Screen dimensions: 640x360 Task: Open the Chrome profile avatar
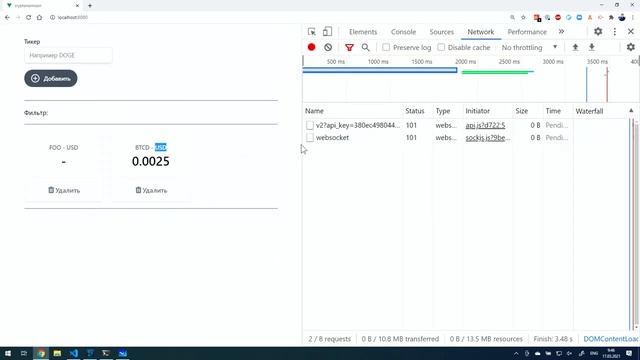[x=622, y=18]
